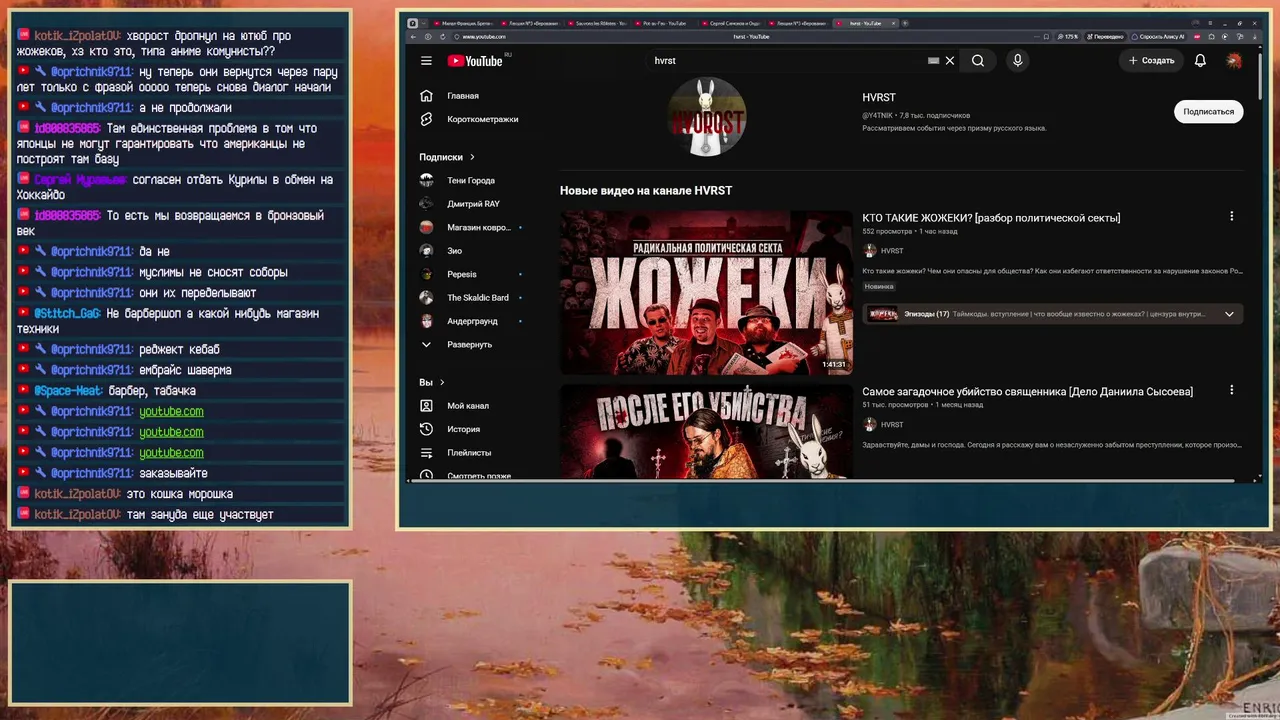The height and width of the screenshot is (720, 1280).
Task: Open the HVRST channel name link
Action: [879, 97]
